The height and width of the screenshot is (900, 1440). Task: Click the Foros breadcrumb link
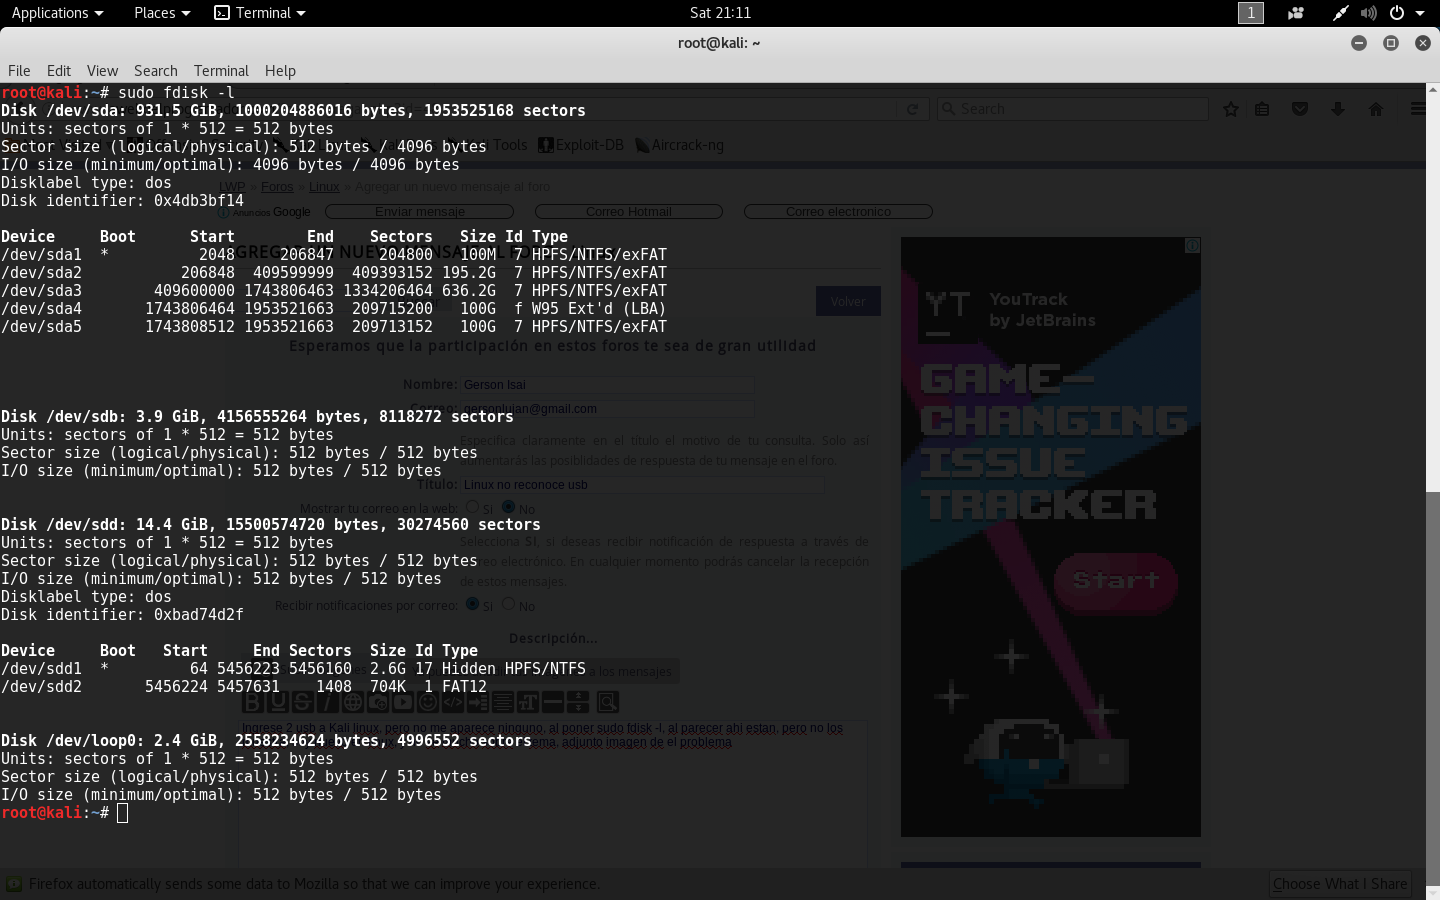[277, 187]
